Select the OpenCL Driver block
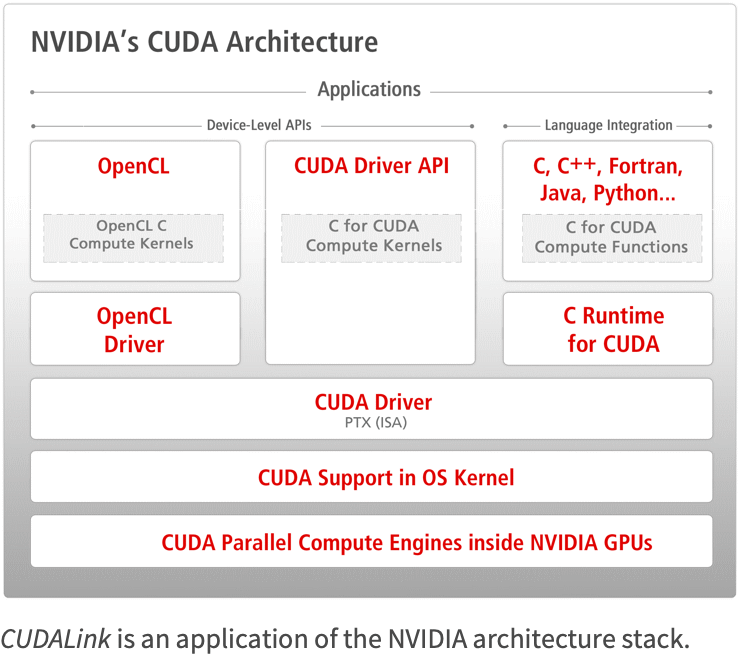 pyautogui.click(x=135, y=330)
